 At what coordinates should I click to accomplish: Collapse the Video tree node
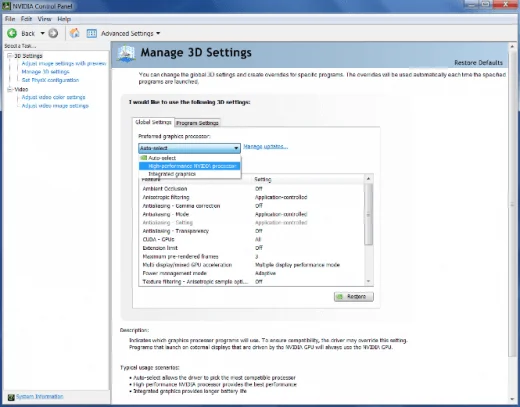point(10,89)
